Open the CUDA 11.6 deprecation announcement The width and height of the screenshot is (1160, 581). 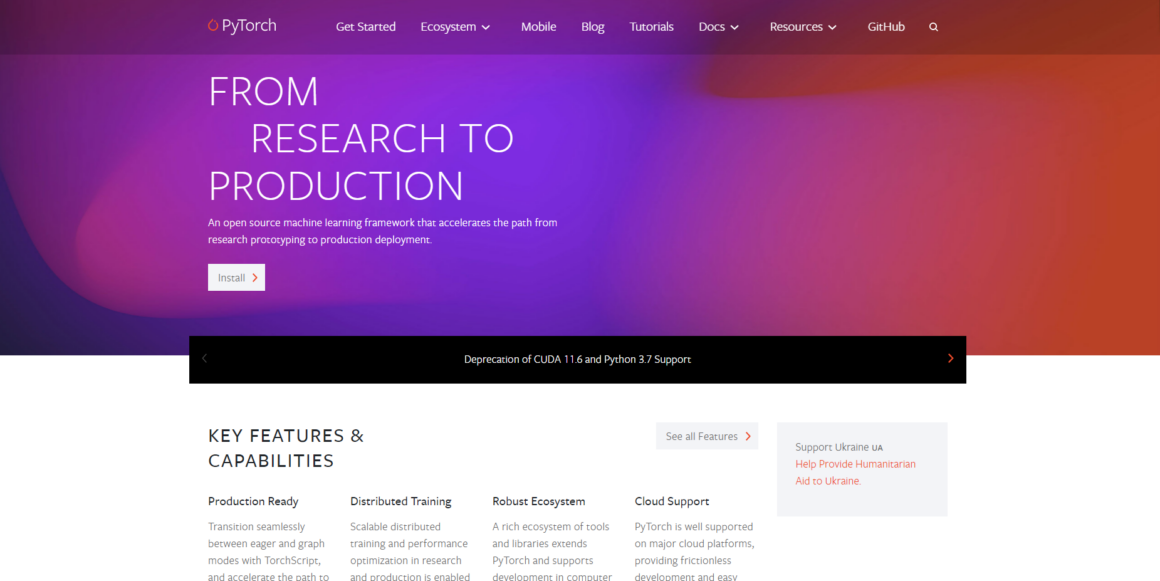577,358
